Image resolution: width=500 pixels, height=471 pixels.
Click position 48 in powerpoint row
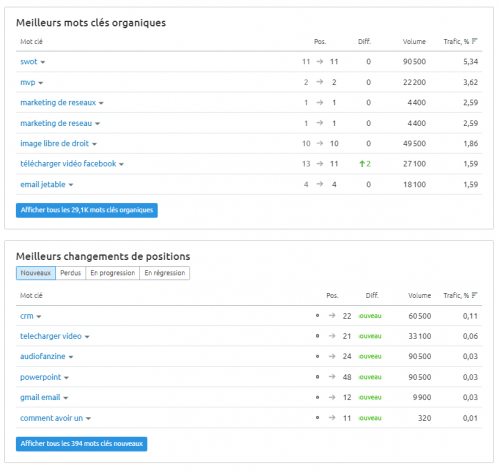(x=347, y=377)
